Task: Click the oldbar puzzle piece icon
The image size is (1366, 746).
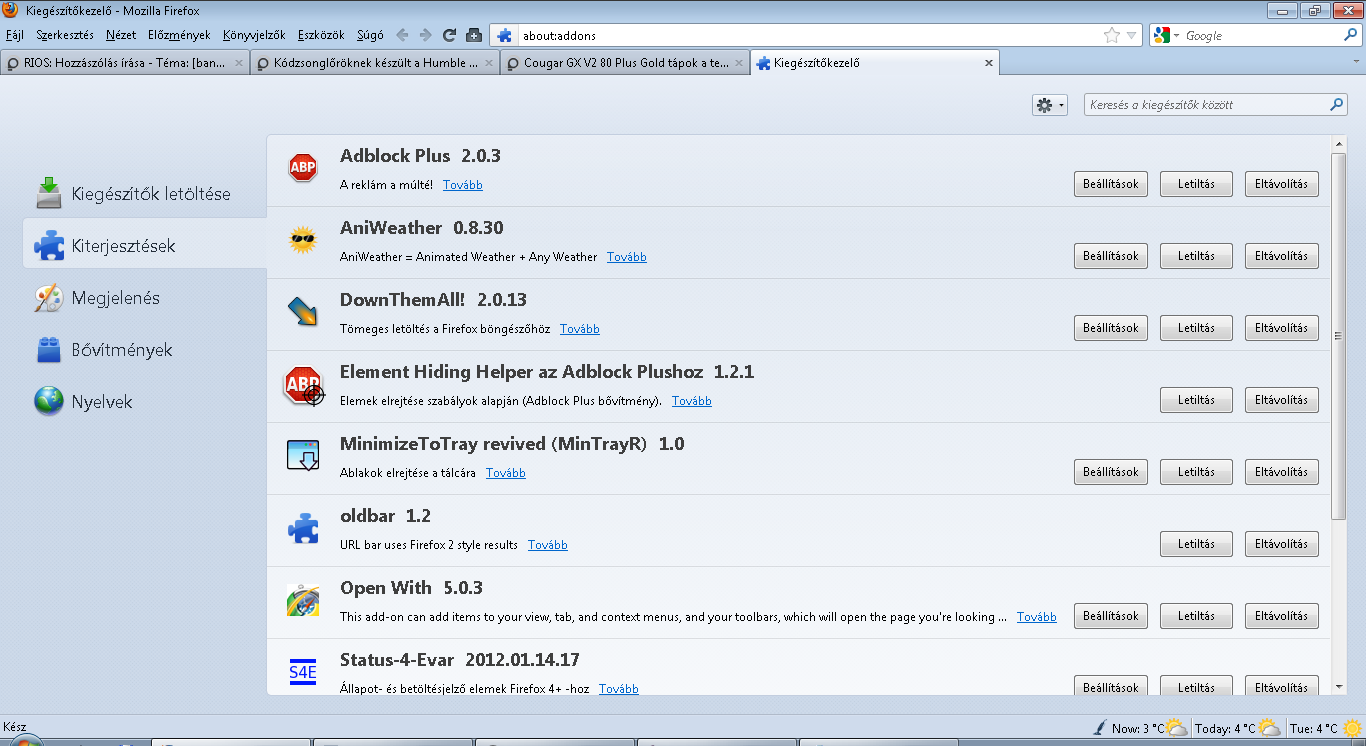Action: (x=303, y=528)
